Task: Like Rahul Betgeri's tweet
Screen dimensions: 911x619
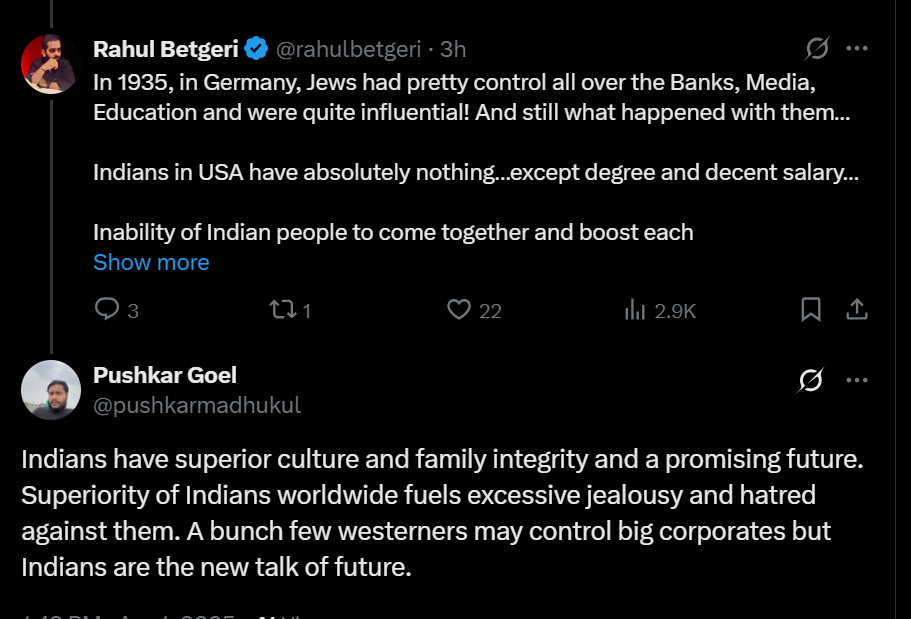Action: (458, 310)
